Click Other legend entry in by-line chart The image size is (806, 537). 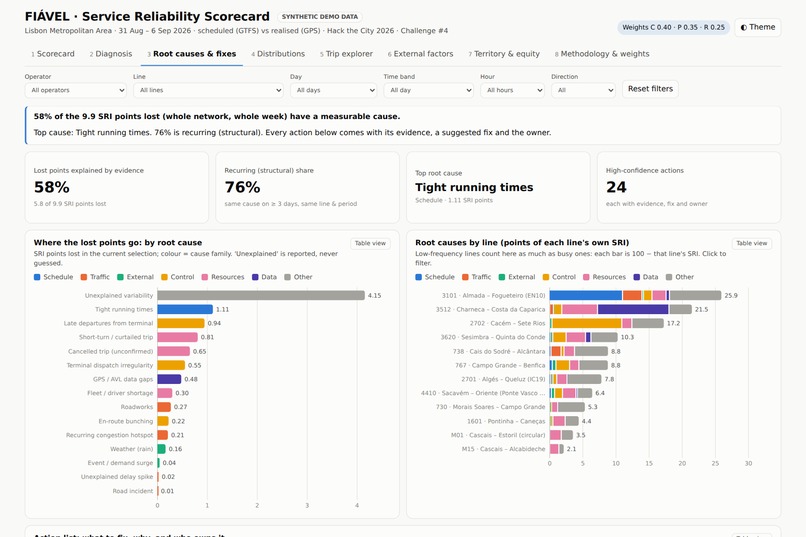(680, 277)
